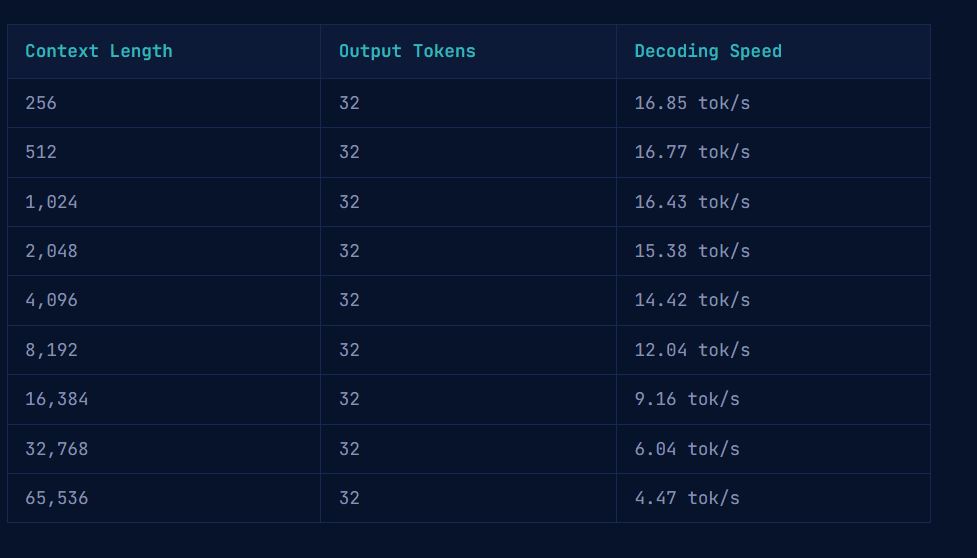
Task: Select the 15.38 tok/s speed cell
Action: coord(692,251)
